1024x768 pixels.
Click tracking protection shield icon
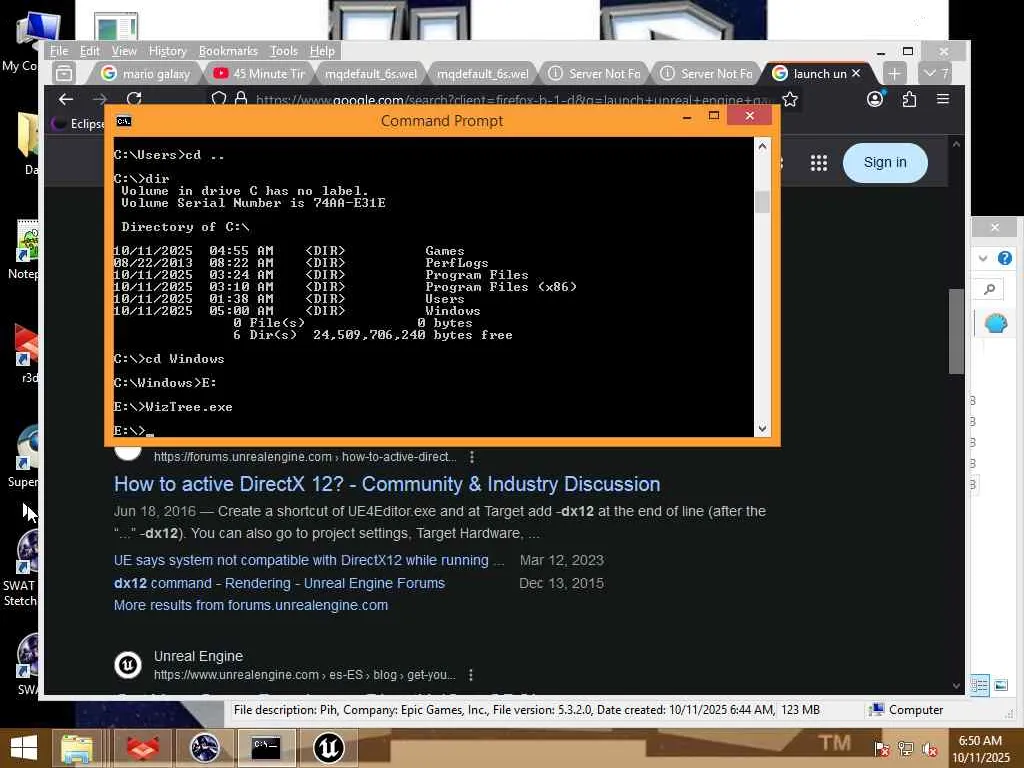(x=219, y=99)
